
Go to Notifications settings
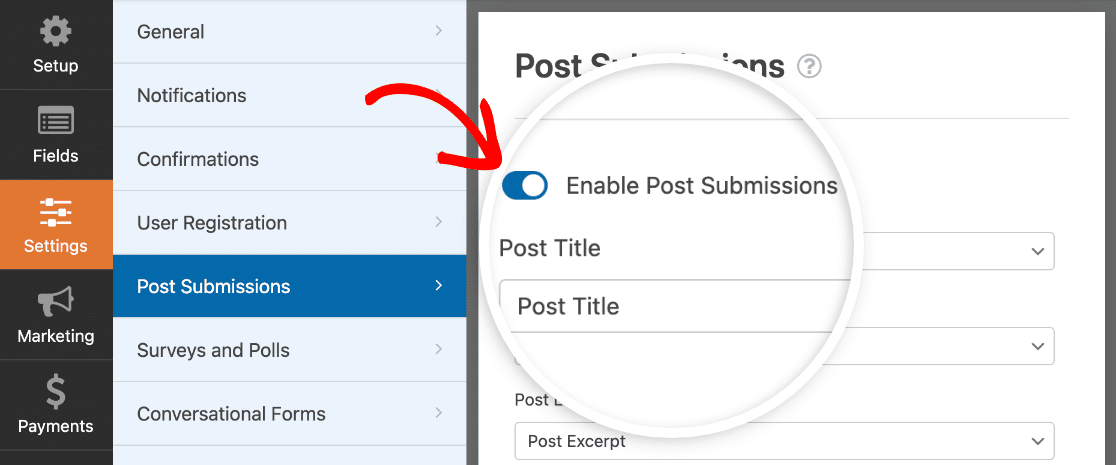(x=289, y=96)
